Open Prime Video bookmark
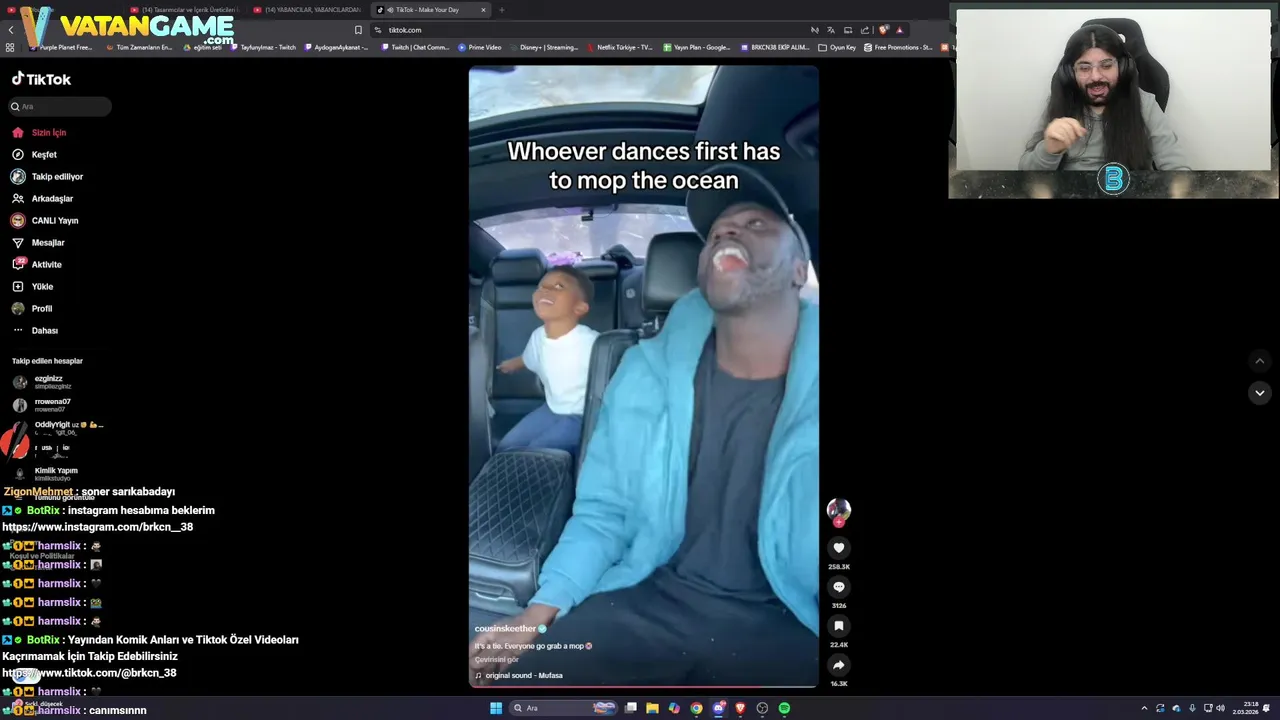This screenshot has width=1280, height=720. coord(480,47)
